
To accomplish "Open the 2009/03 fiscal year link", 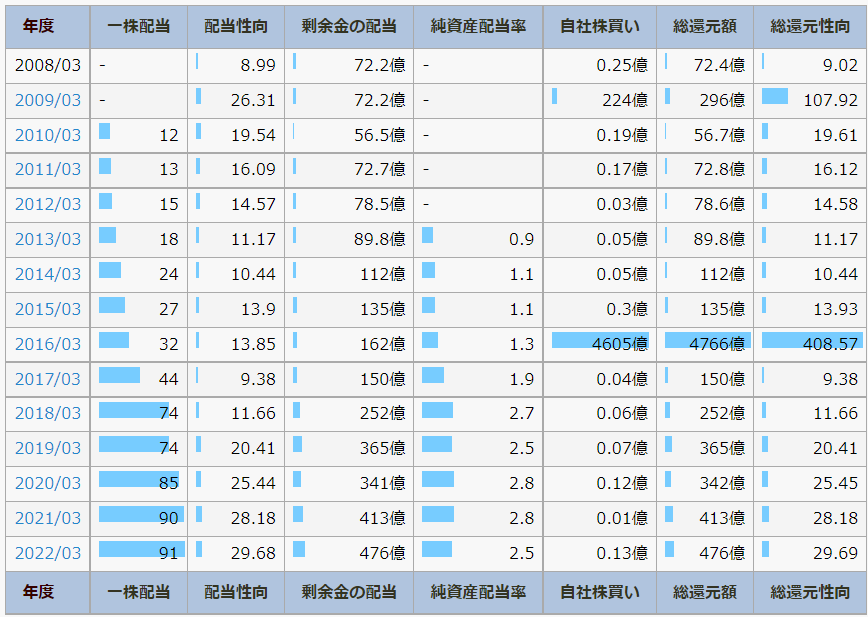I will [x=48, y=100].
